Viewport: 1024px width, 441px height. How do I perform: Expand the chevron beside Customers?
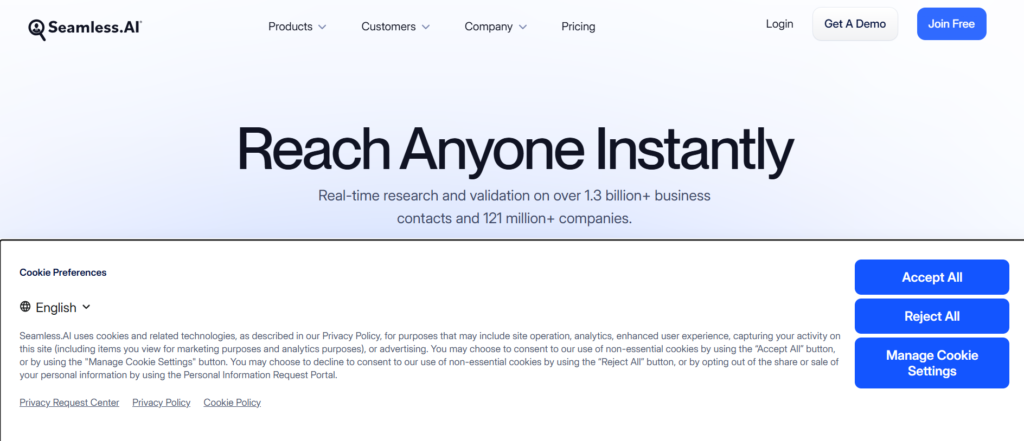[426, 27]
